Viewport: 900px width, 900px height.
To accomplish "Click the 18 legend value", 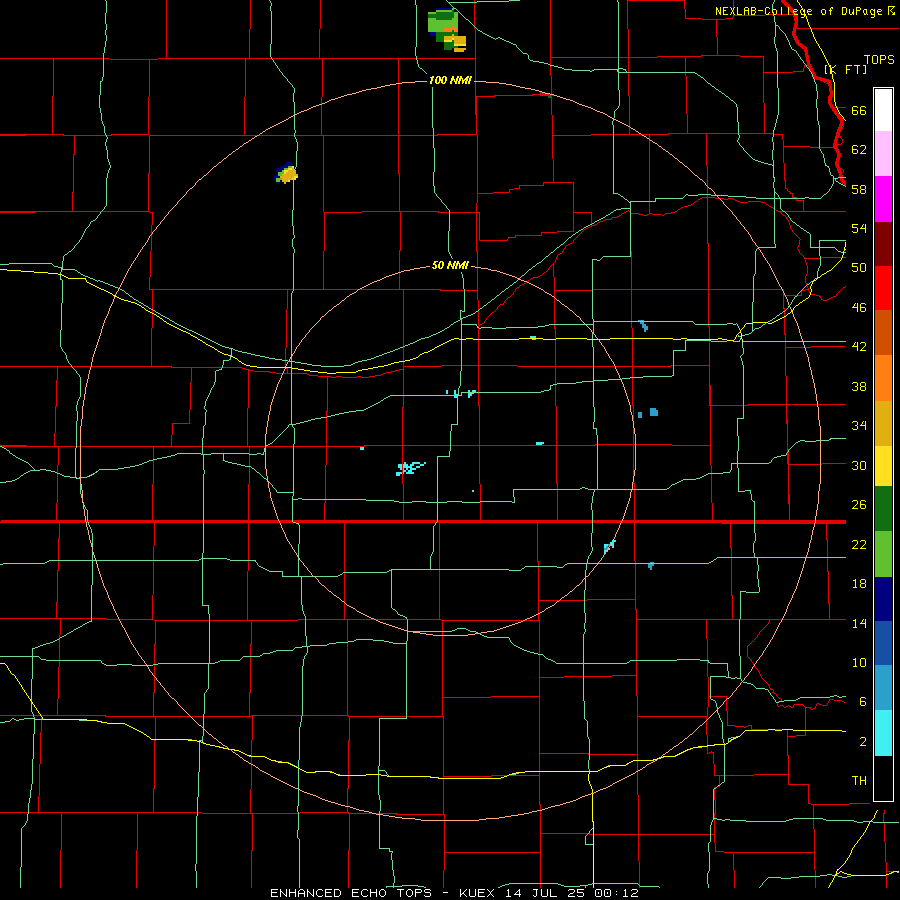I will coord(859,584).
